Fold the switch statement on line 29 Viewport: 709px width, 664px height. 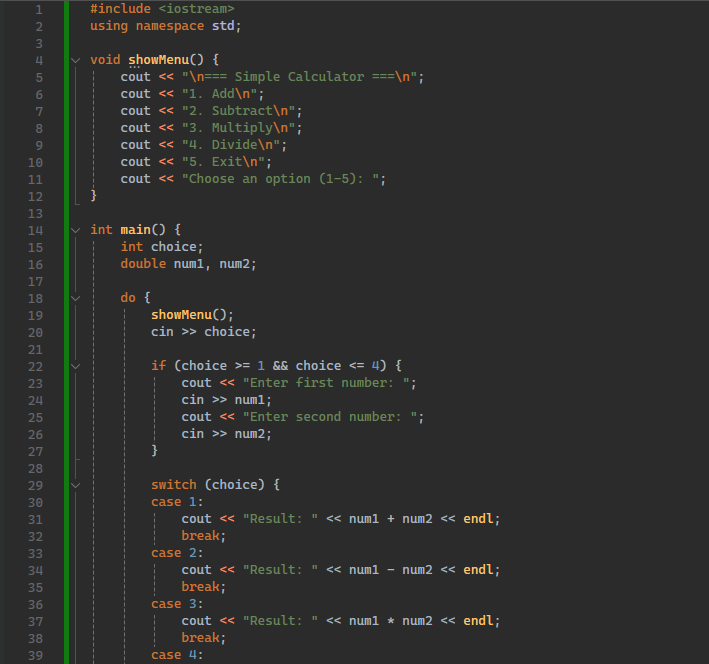click(76, 485)
